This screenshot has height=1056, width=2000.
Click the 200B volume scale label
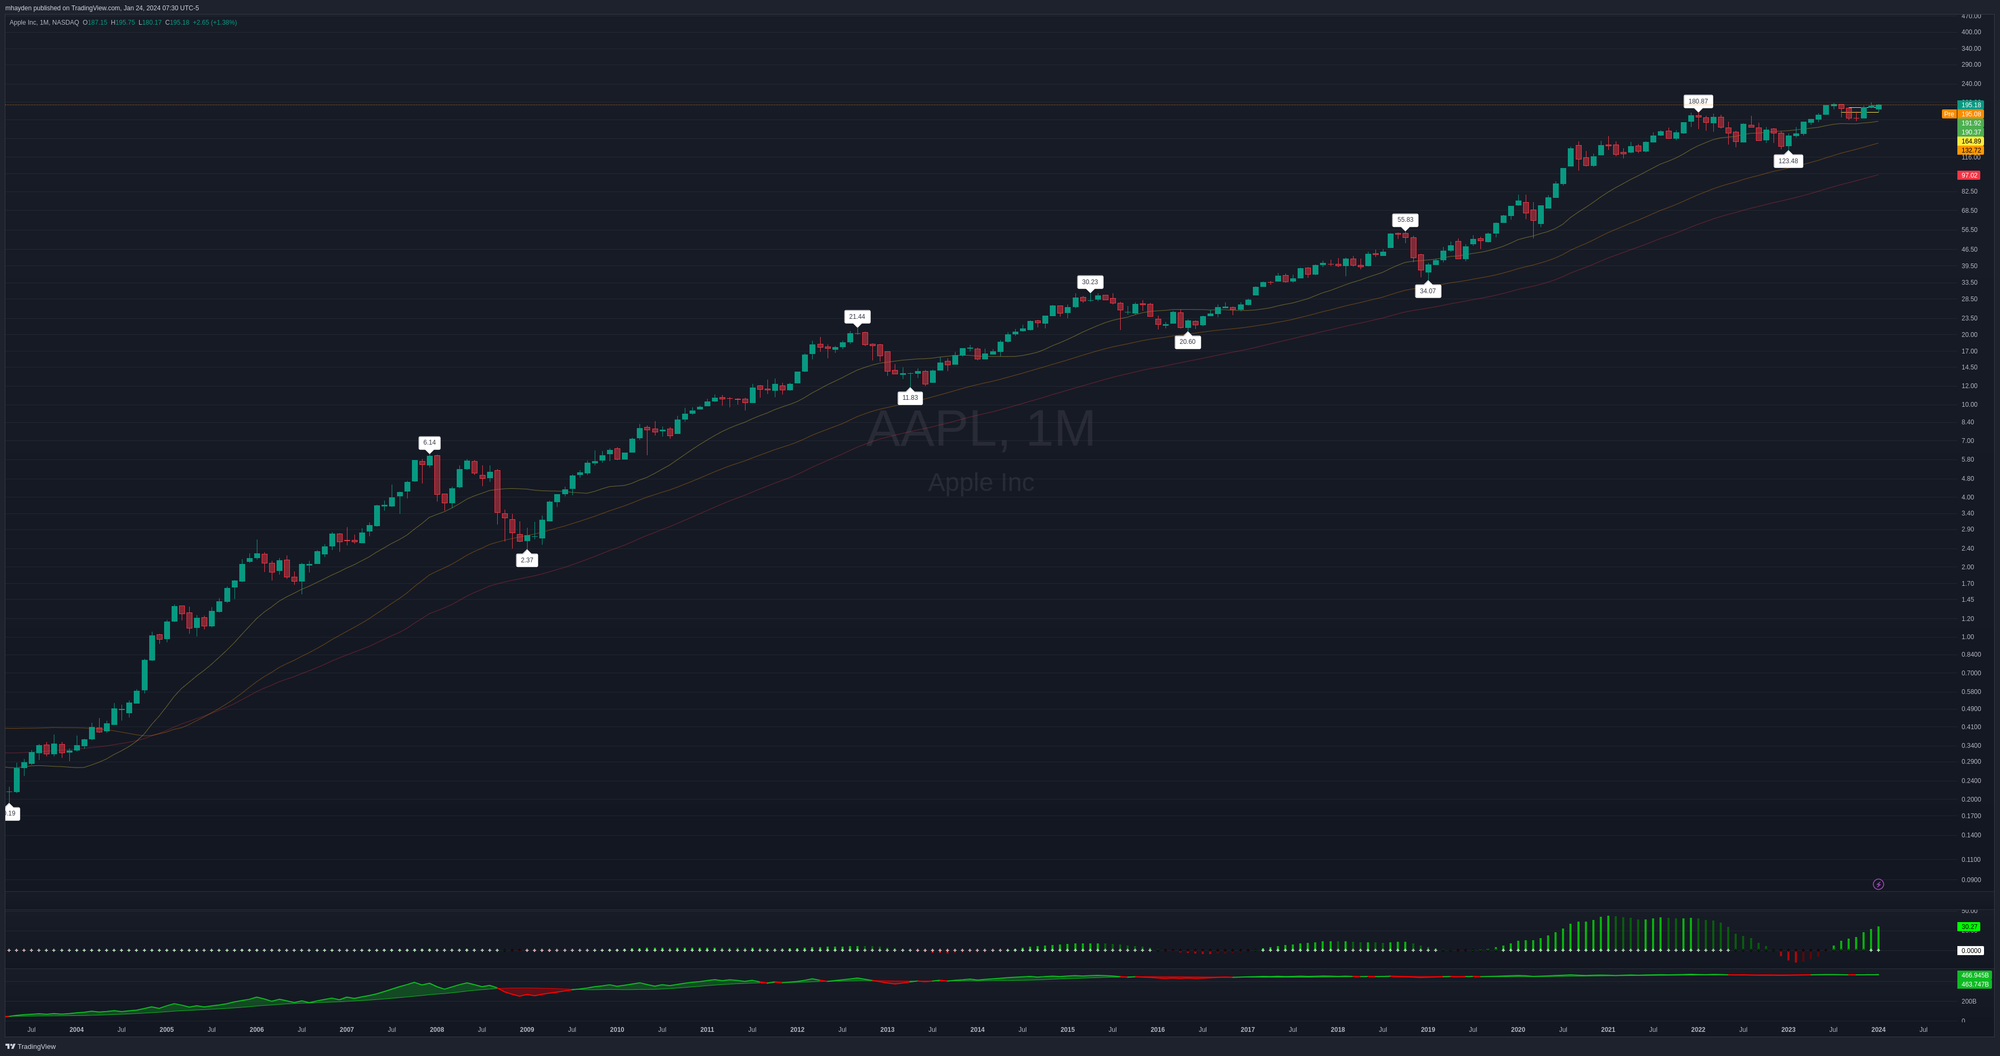[1969, 1001]
